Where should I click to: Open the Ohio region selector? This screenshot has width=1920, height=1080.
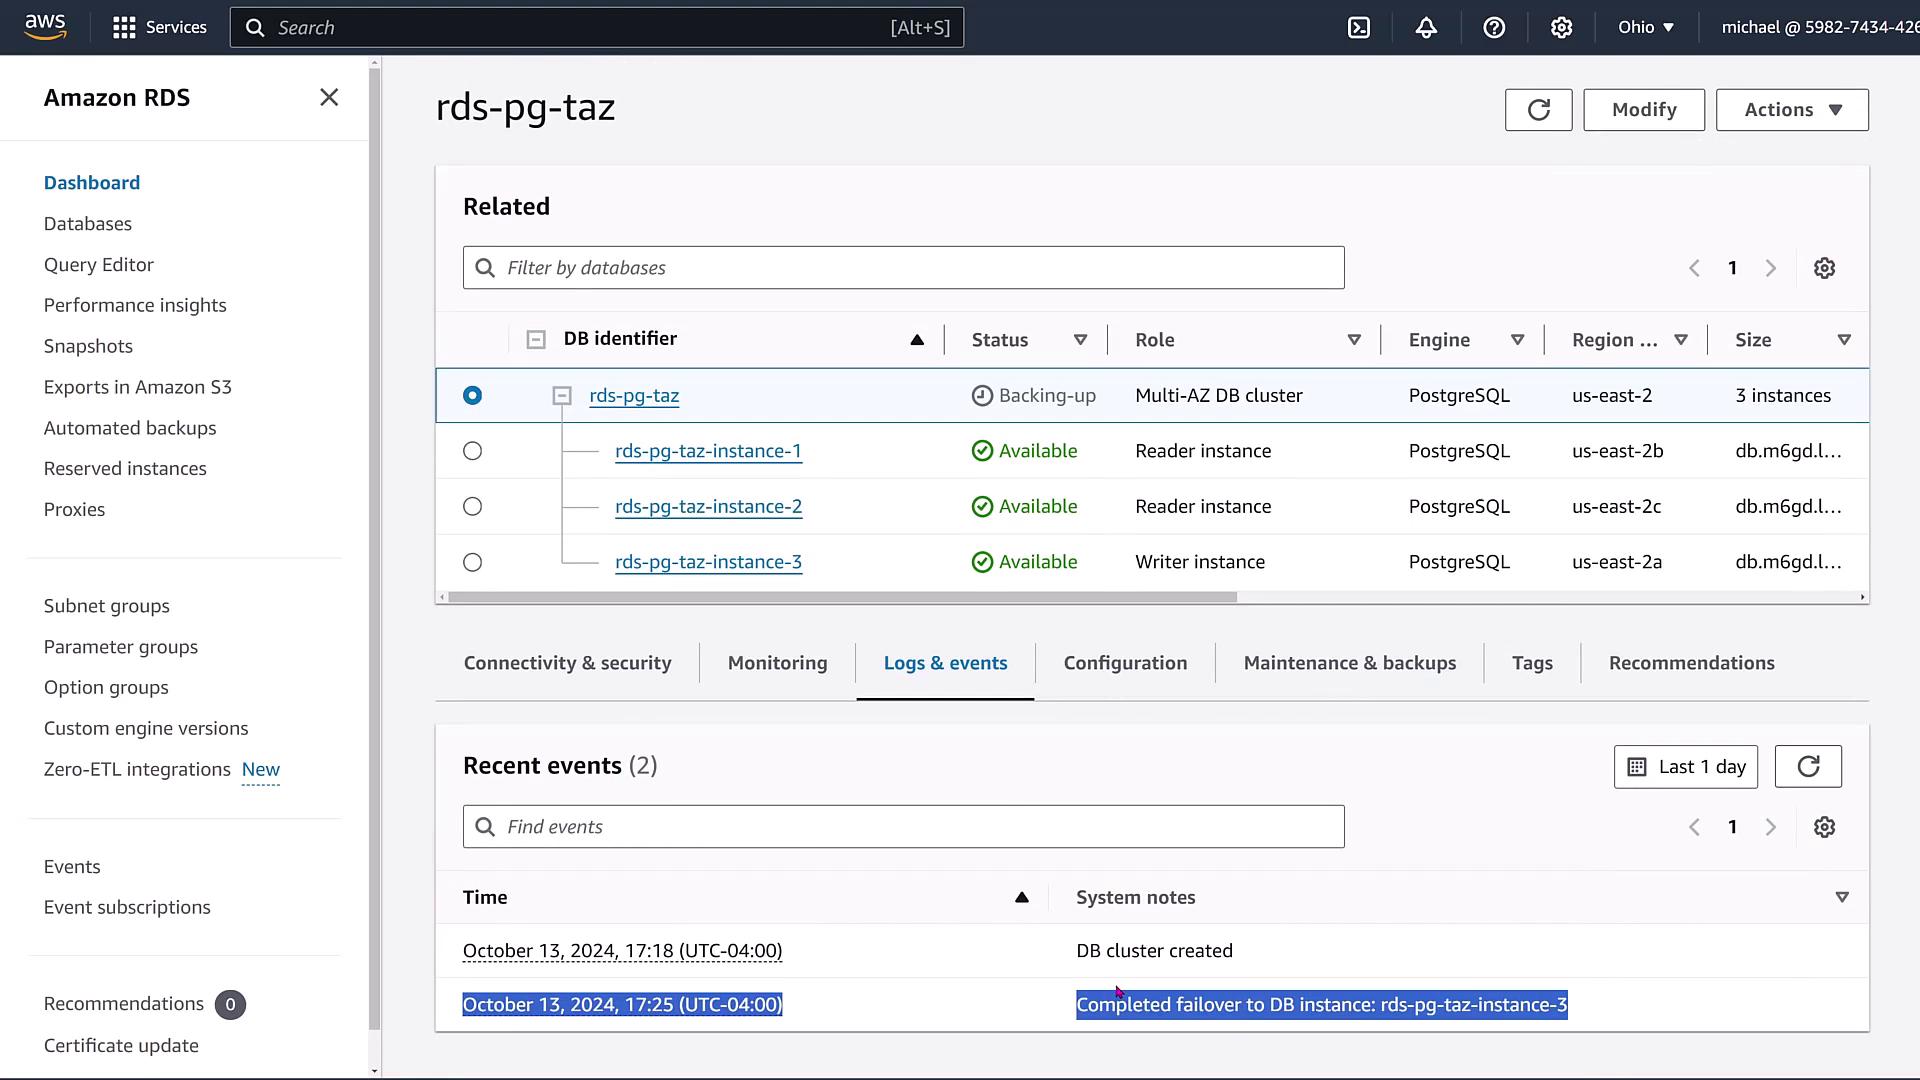[1646, 28]
